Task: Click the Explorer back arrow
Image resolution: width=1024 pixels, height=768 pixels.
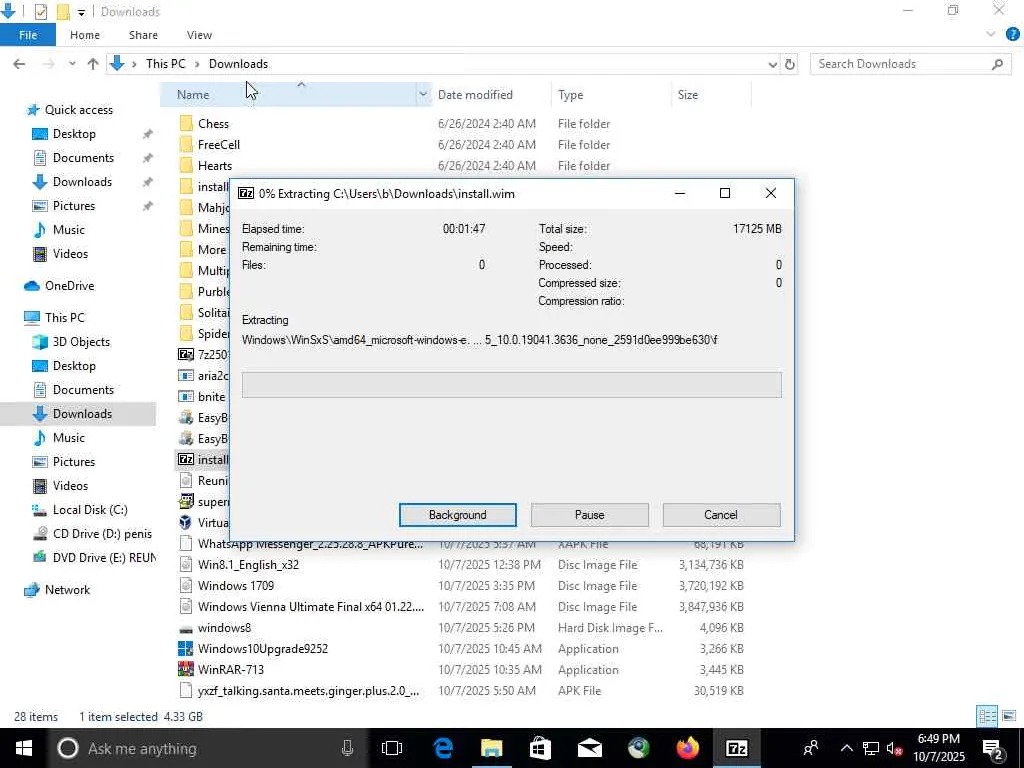Action: [19, 64]
